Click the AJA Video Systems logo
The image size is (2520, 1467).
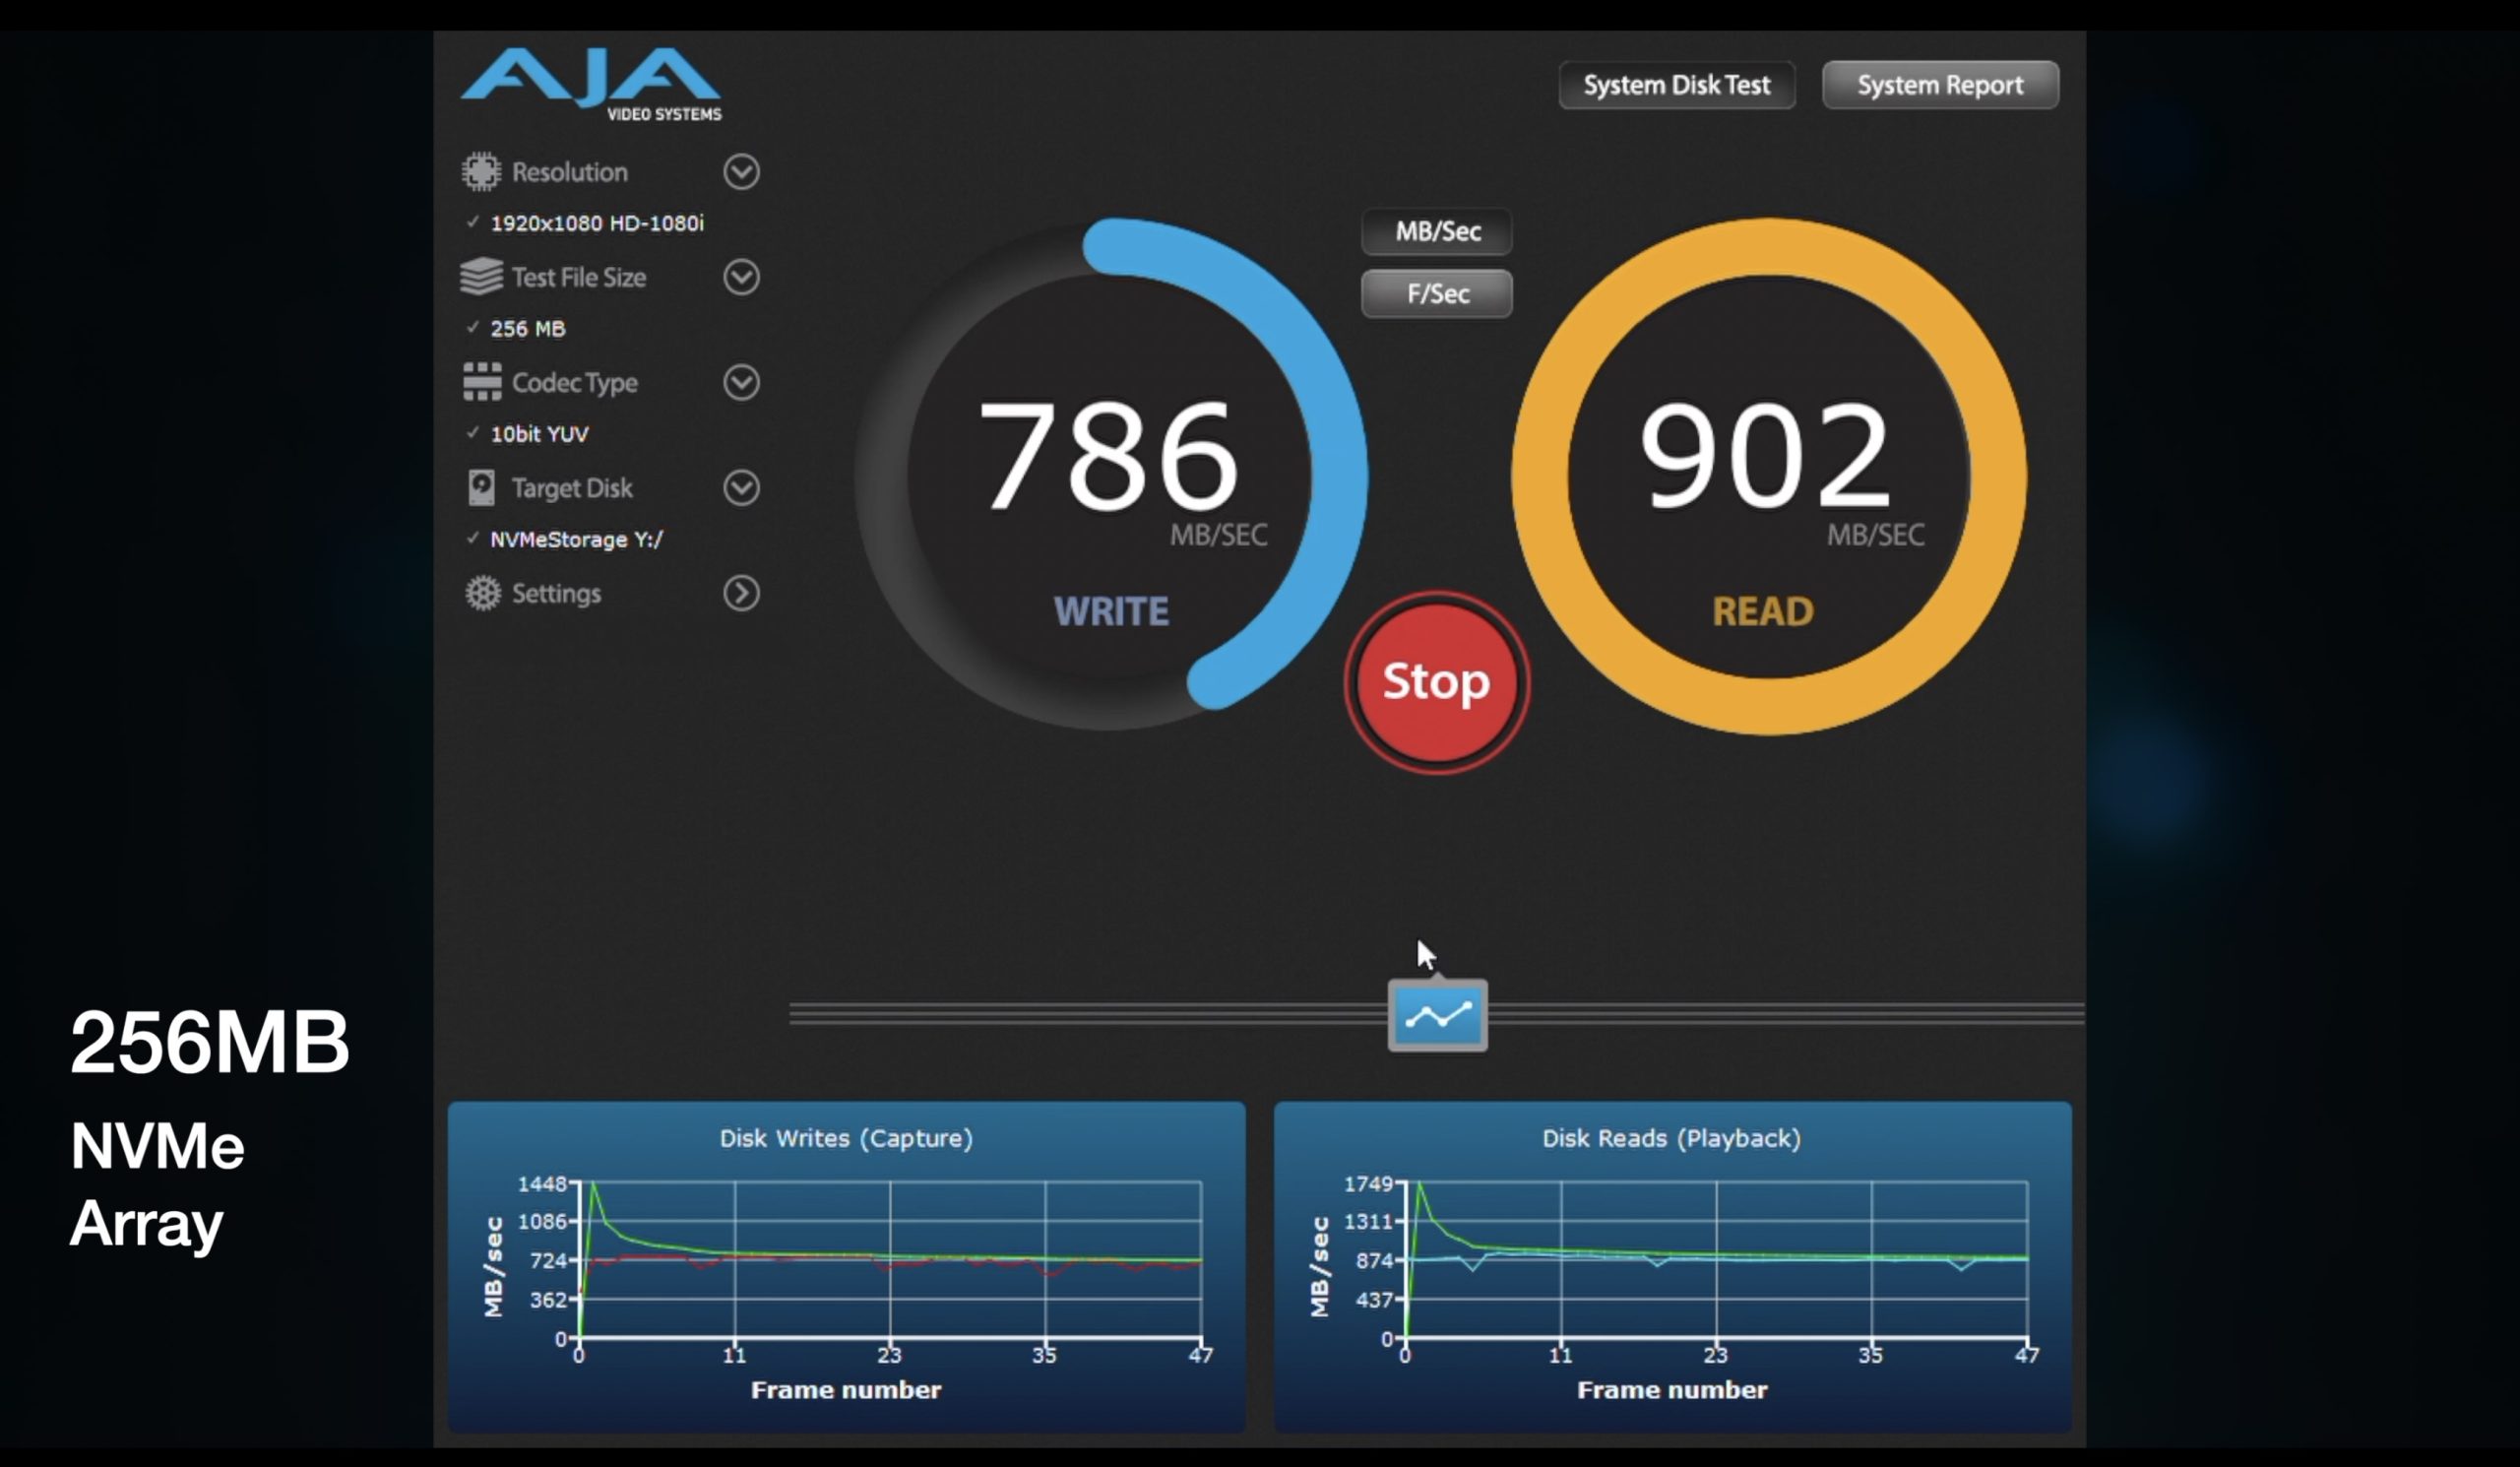[591, 84]
